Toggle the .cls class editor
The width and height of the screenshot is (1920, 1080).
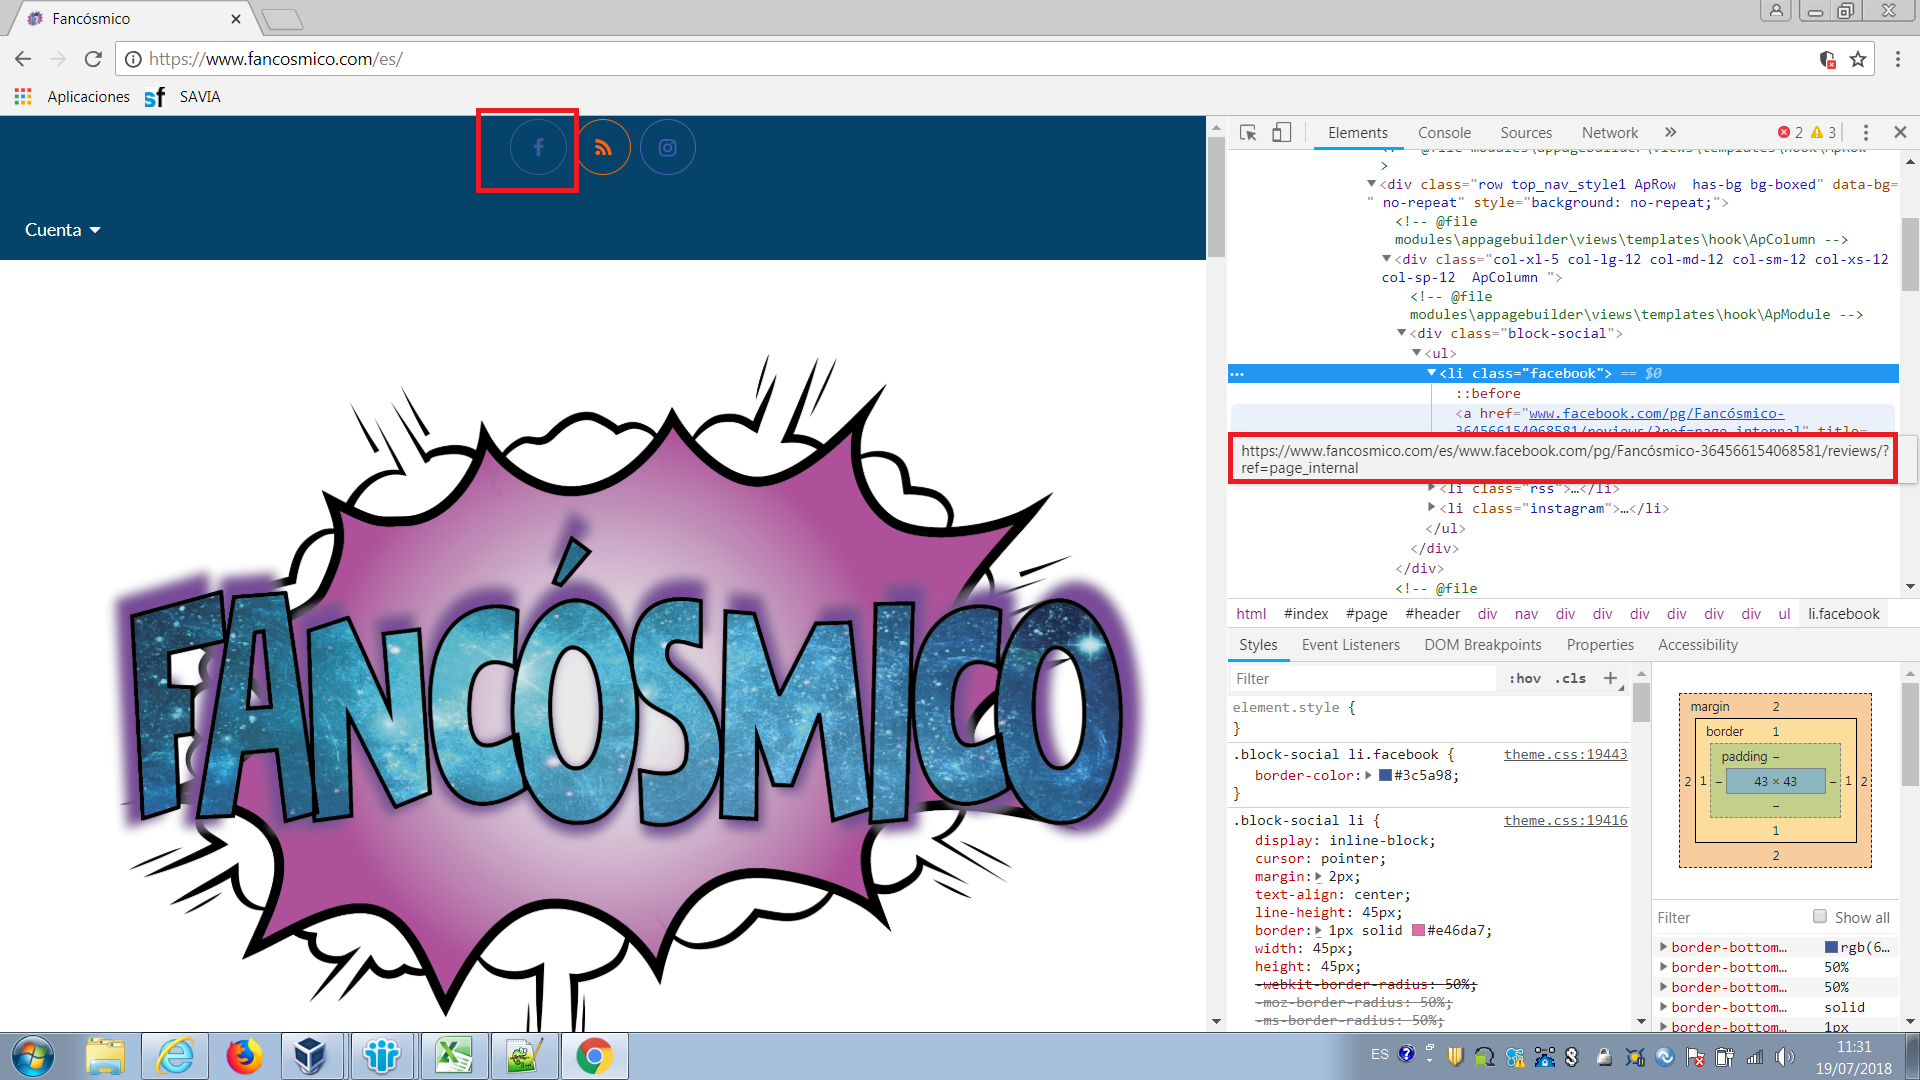click(x=1571, y=678)
